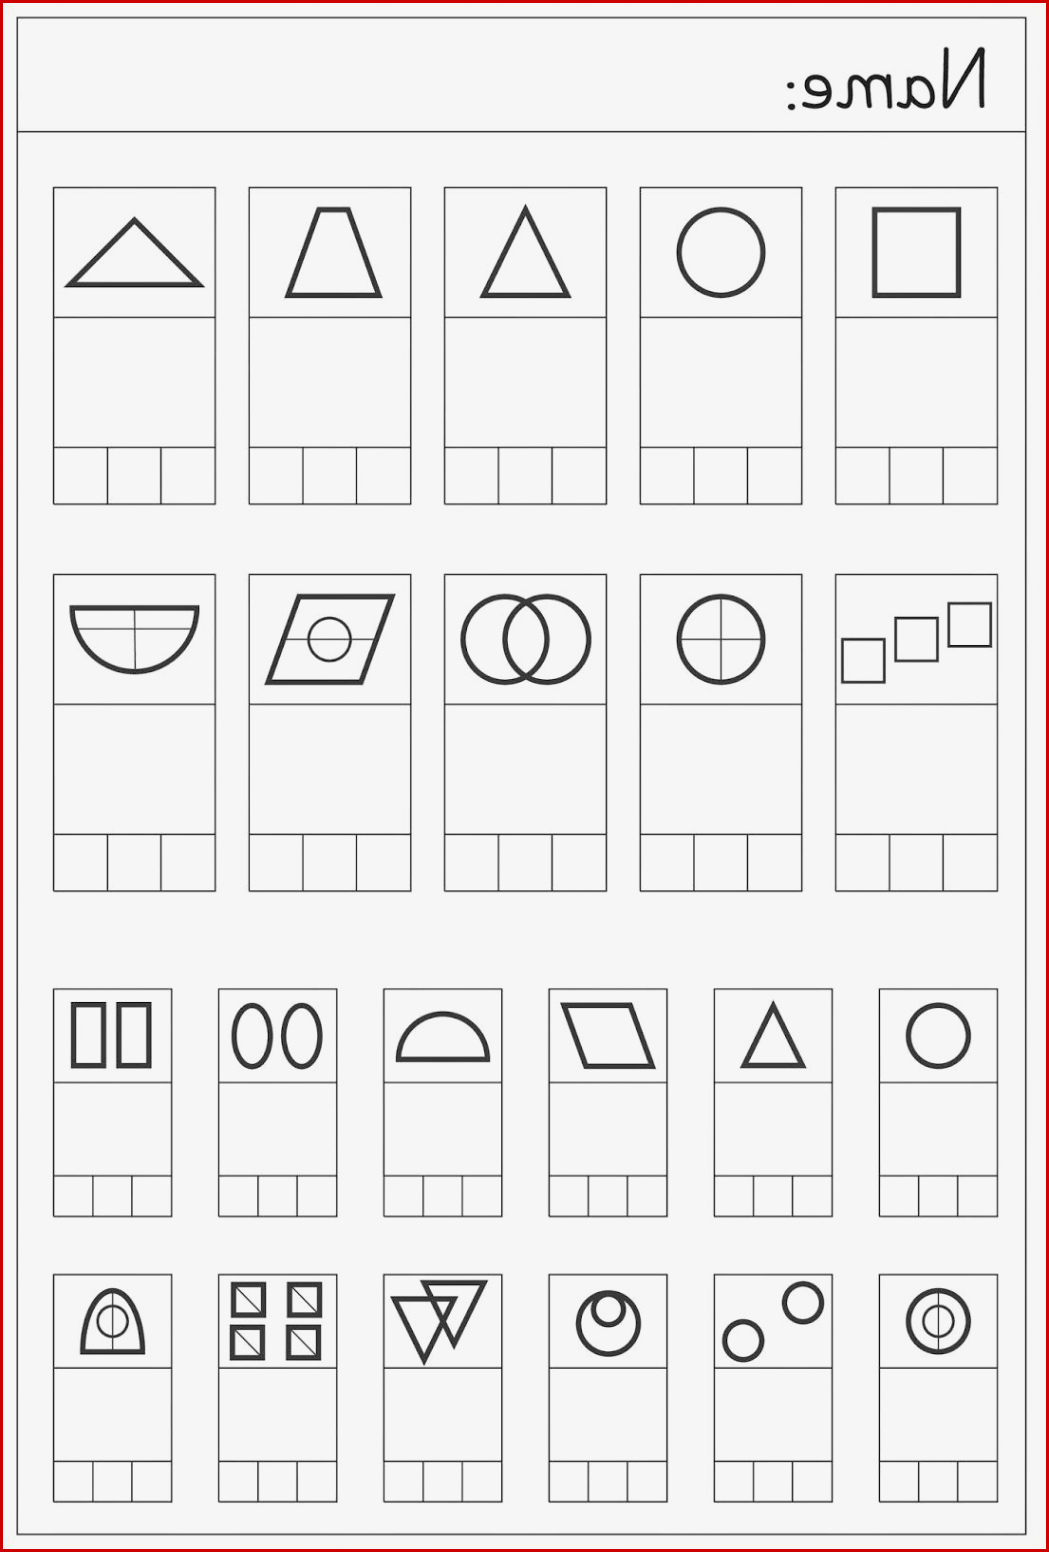Viewport: 1049px width, 1552px height.
Task: Click the mirrored Name label
Action: [x=886, y=79]
